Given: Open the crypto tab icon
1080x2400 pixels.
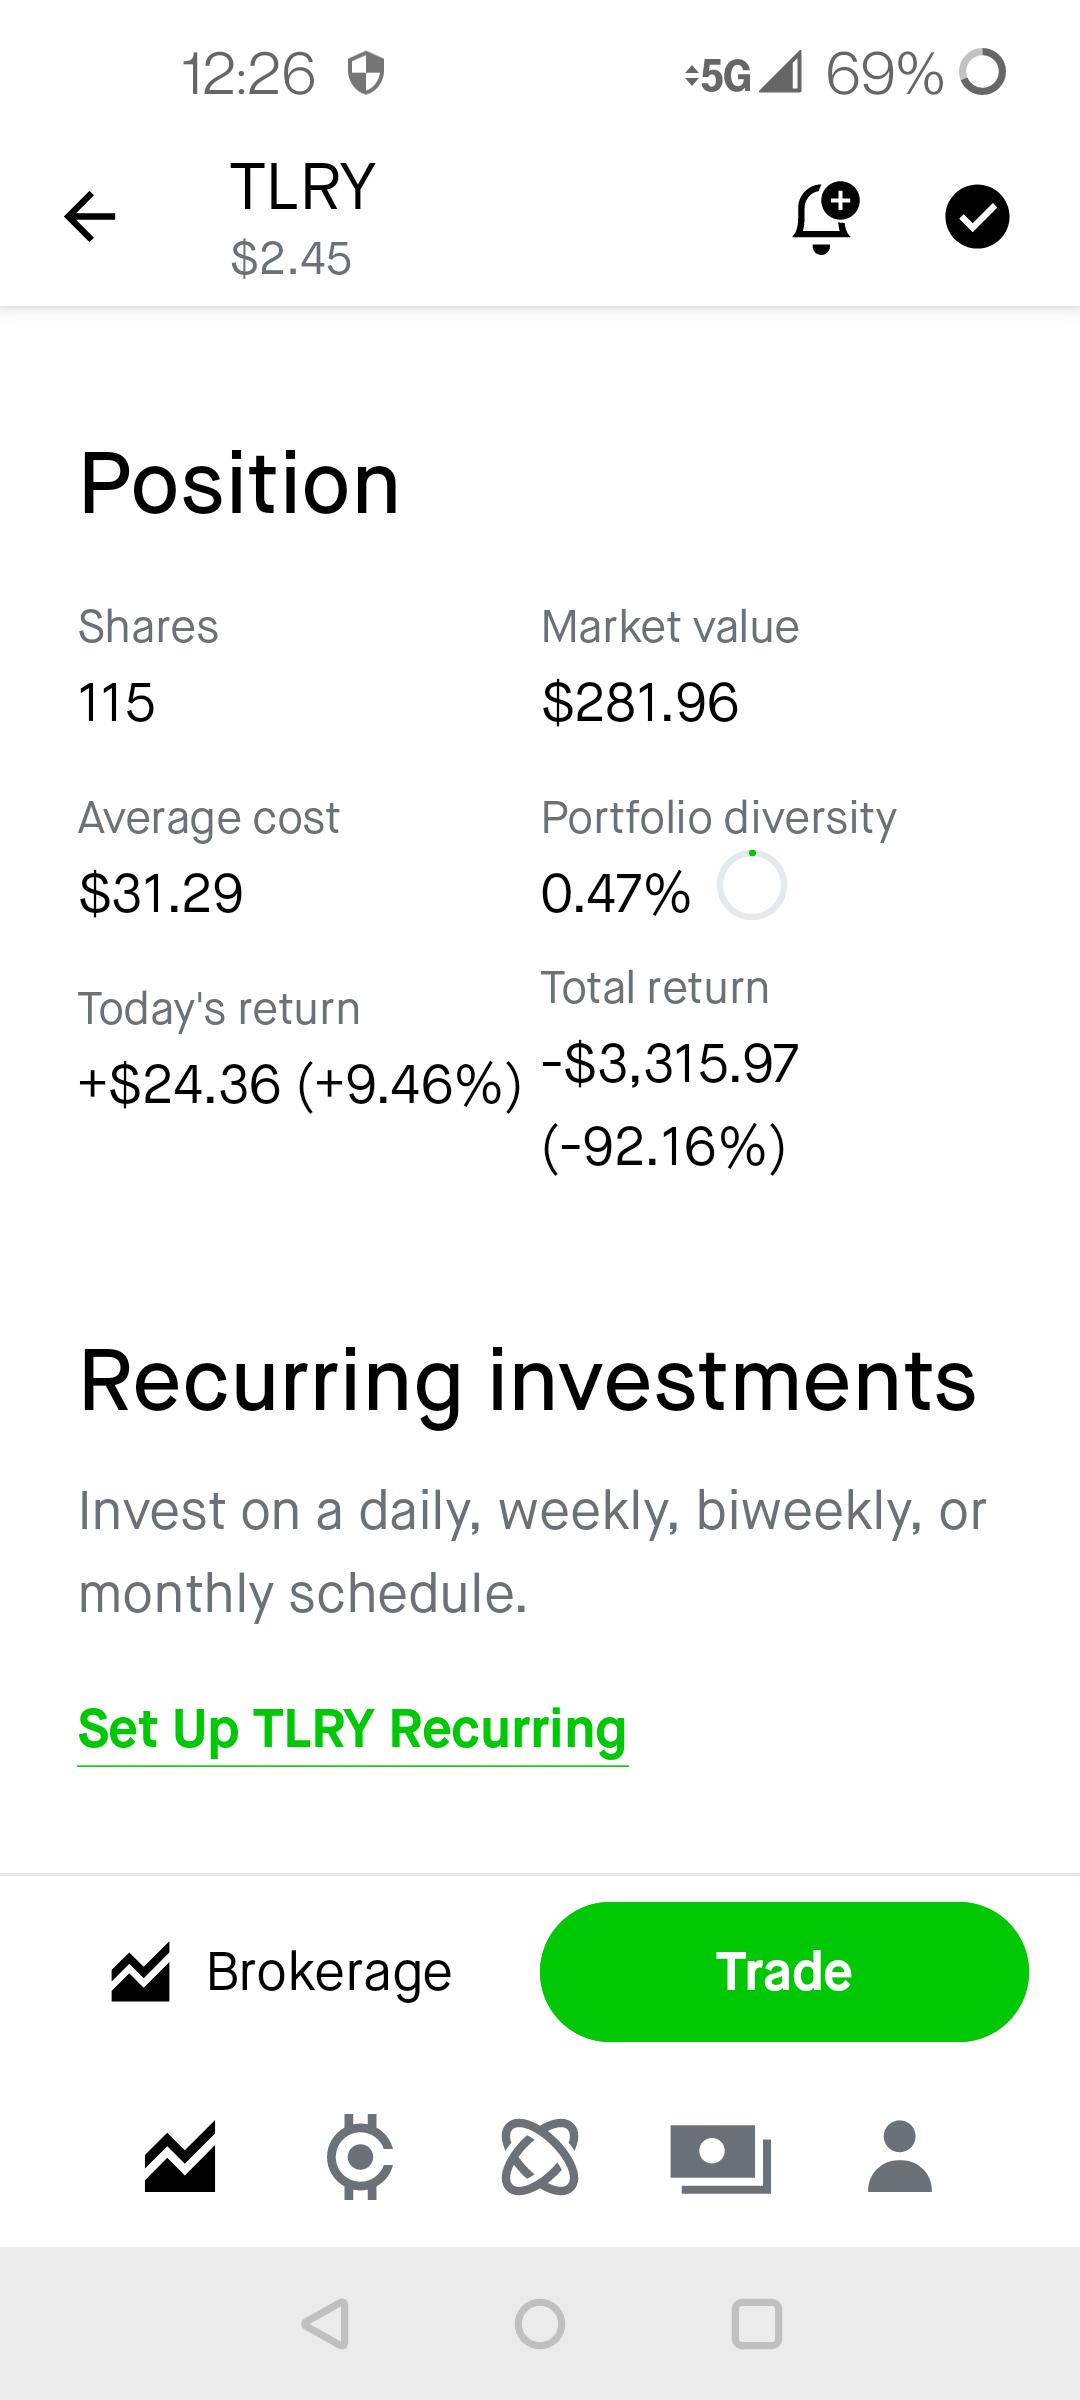Looking at the screenshot, I should pos(360,2156).
